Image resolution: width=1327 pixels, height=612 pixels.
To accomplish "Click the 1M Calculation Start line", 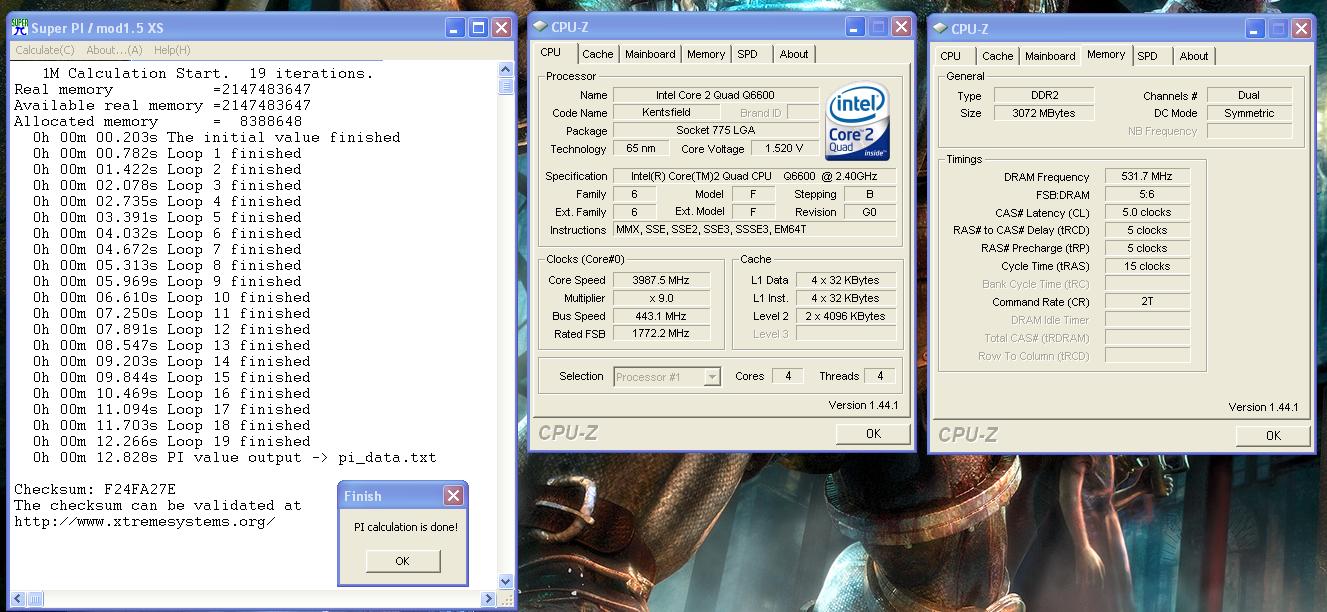I will coord(208,73).
